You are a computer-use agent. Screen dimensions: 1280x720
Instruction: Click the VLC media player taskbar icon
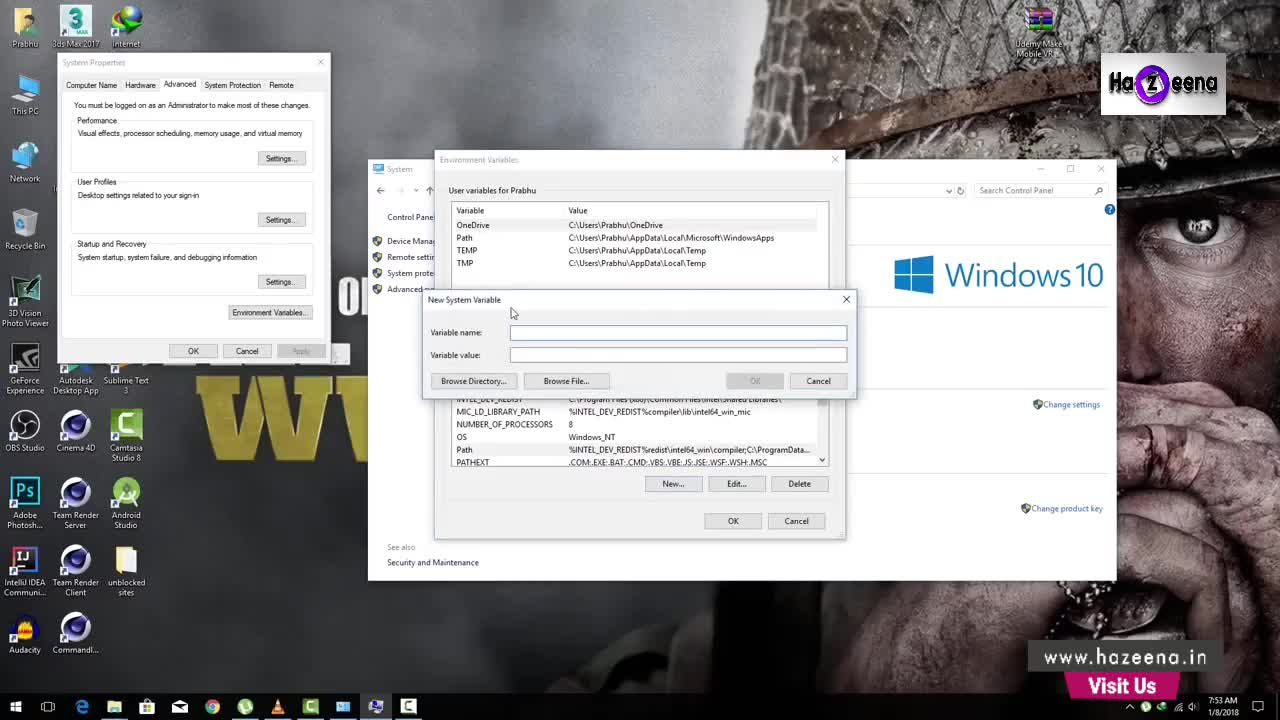coord(277,707)
